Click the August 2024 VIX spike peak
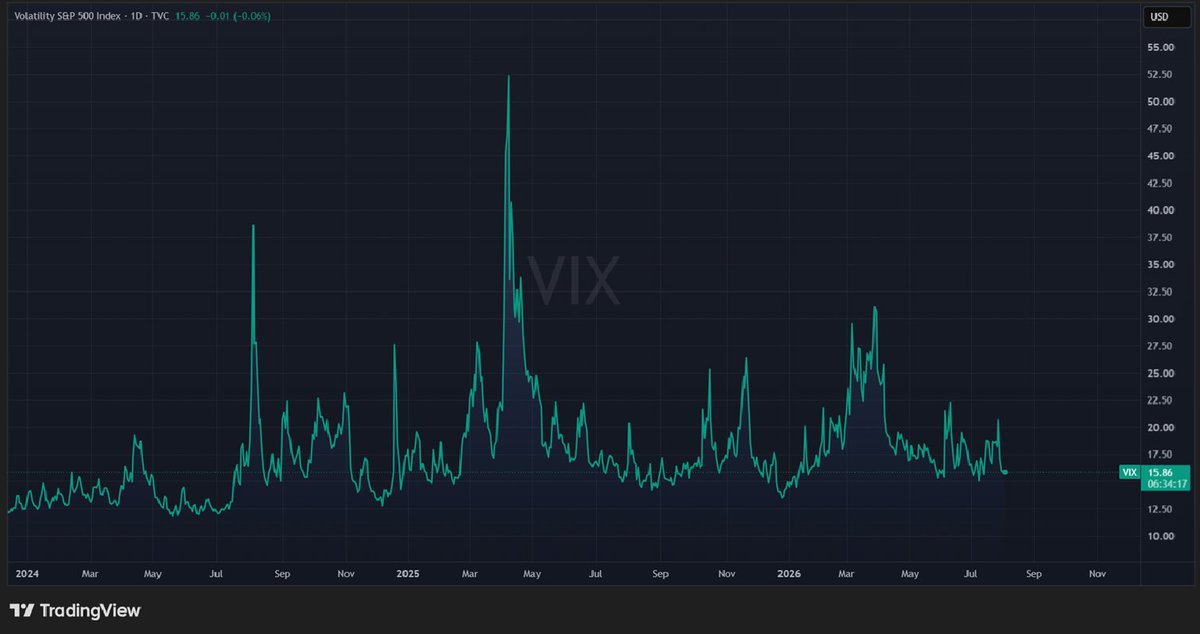This screenshot has height=634, width=1200. point(253,226)
